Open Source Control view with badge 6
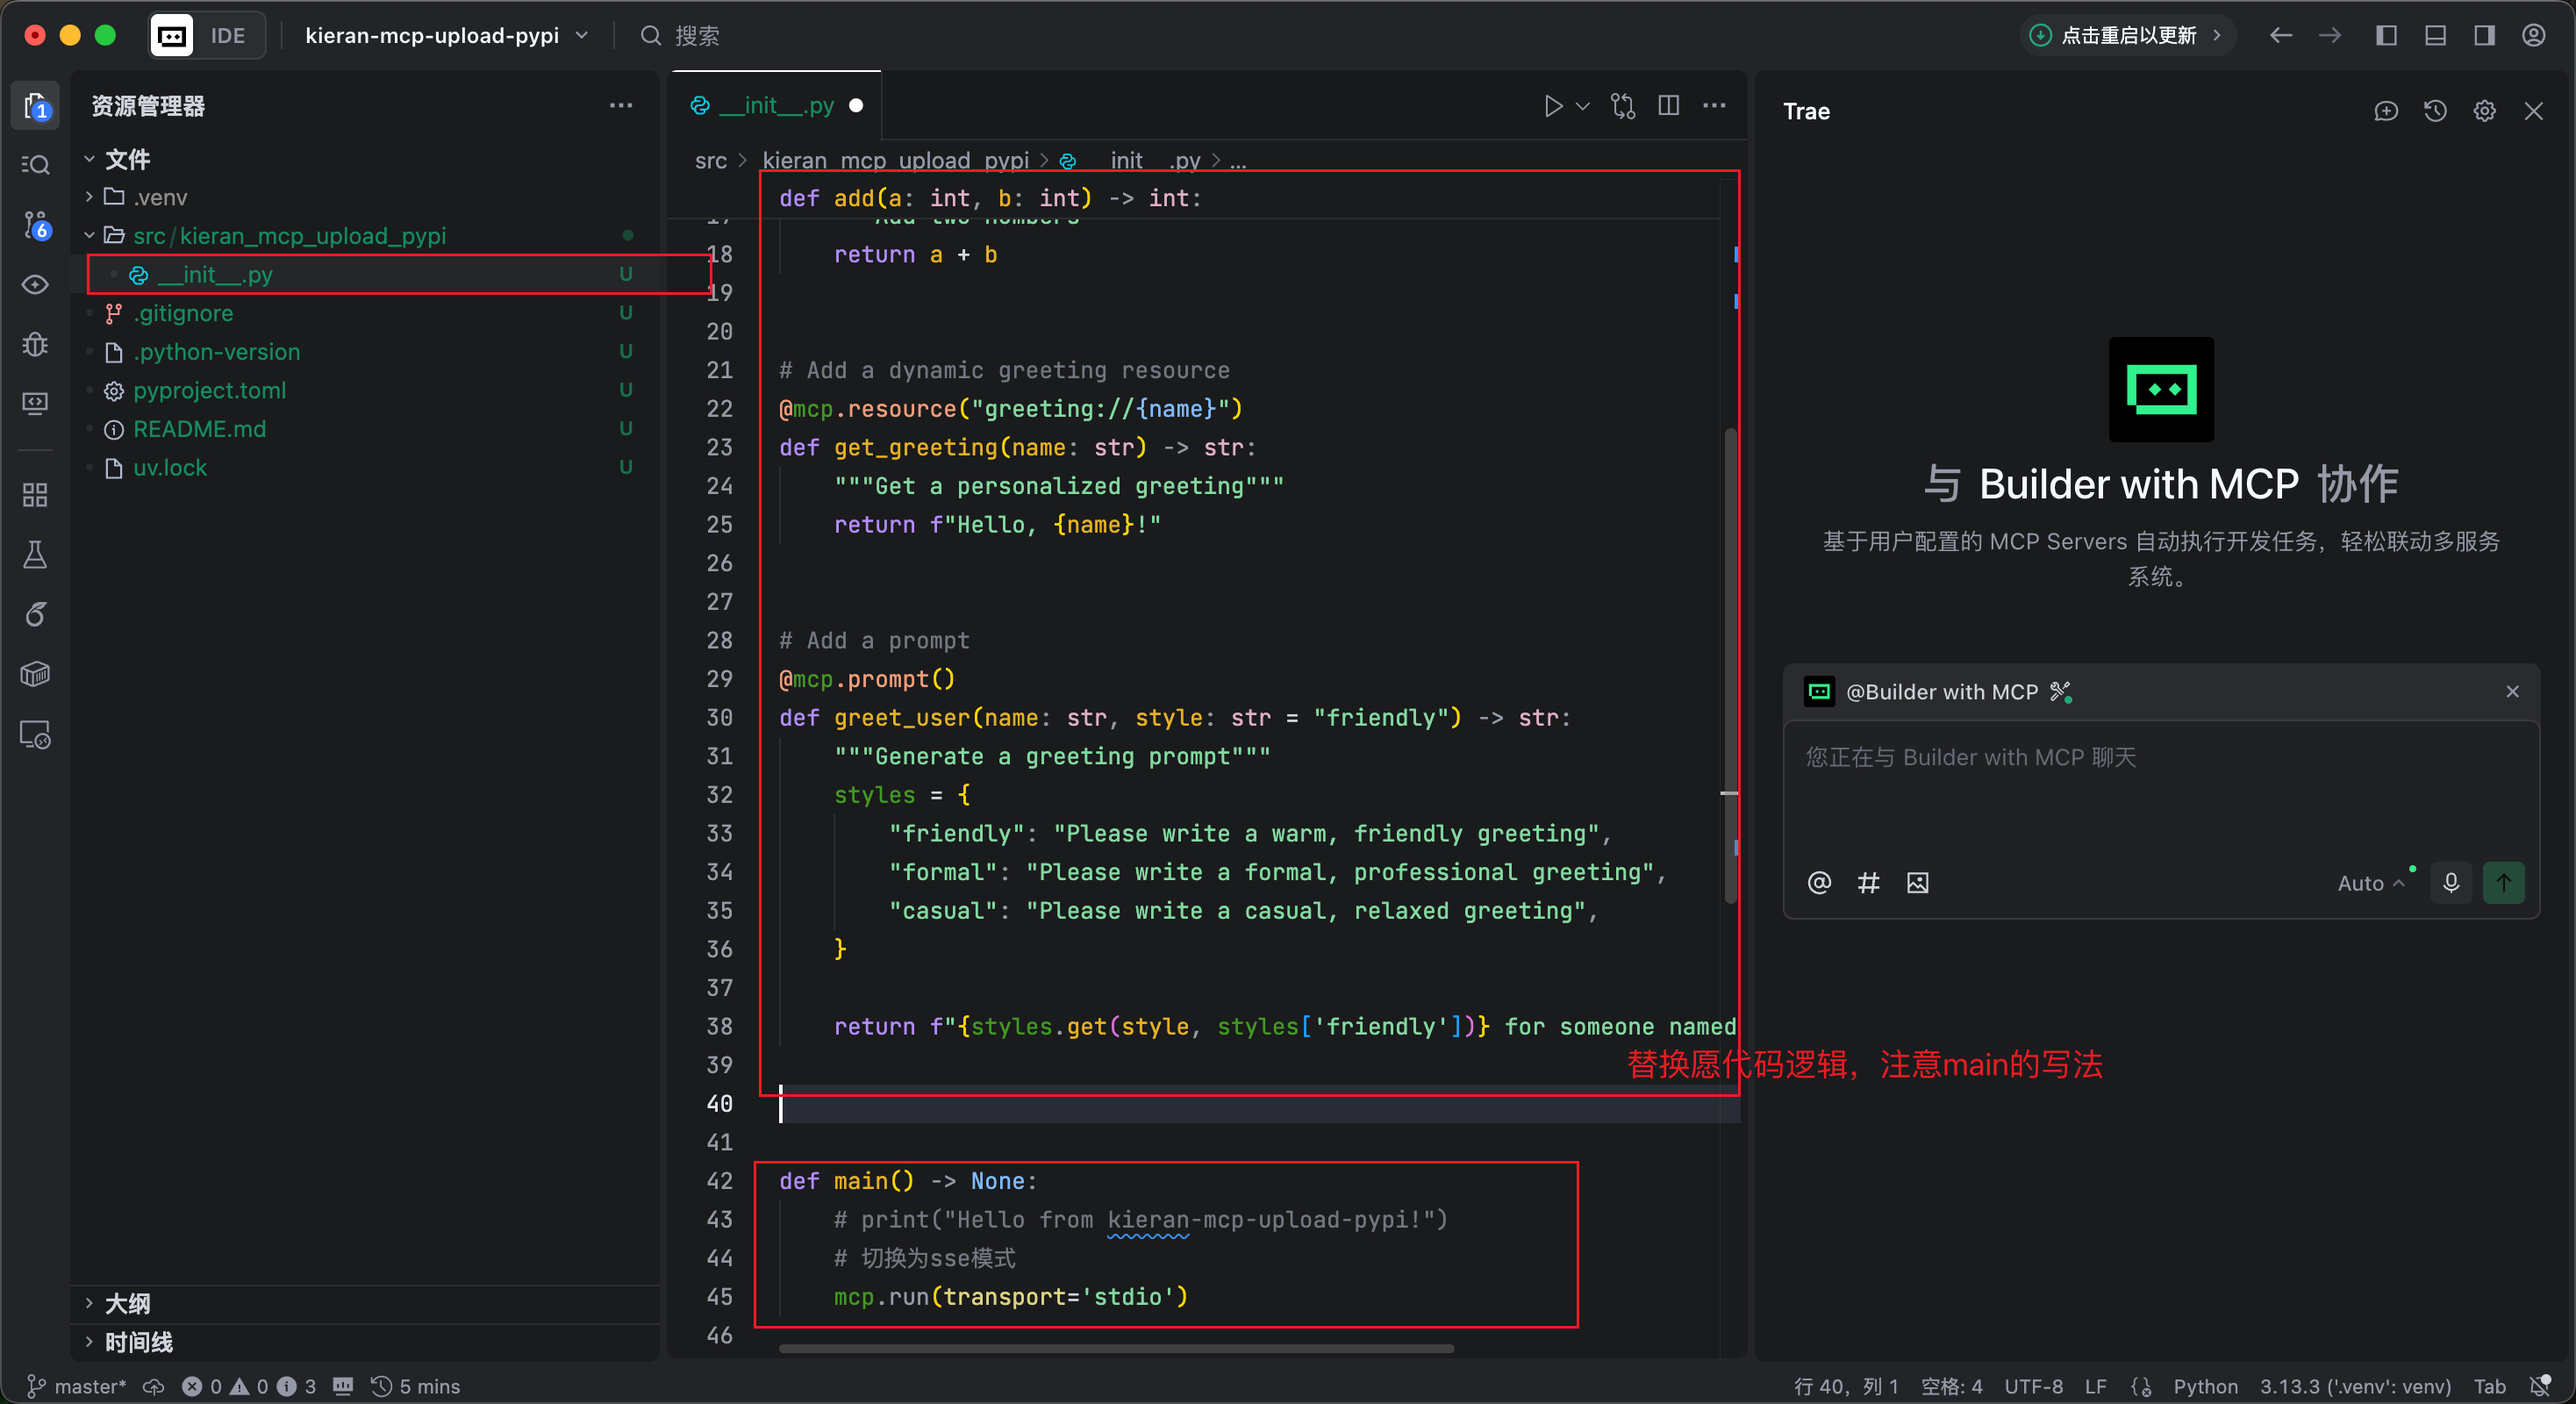This screenshot has width=2576, height=1404. click(x=35, y=225)
